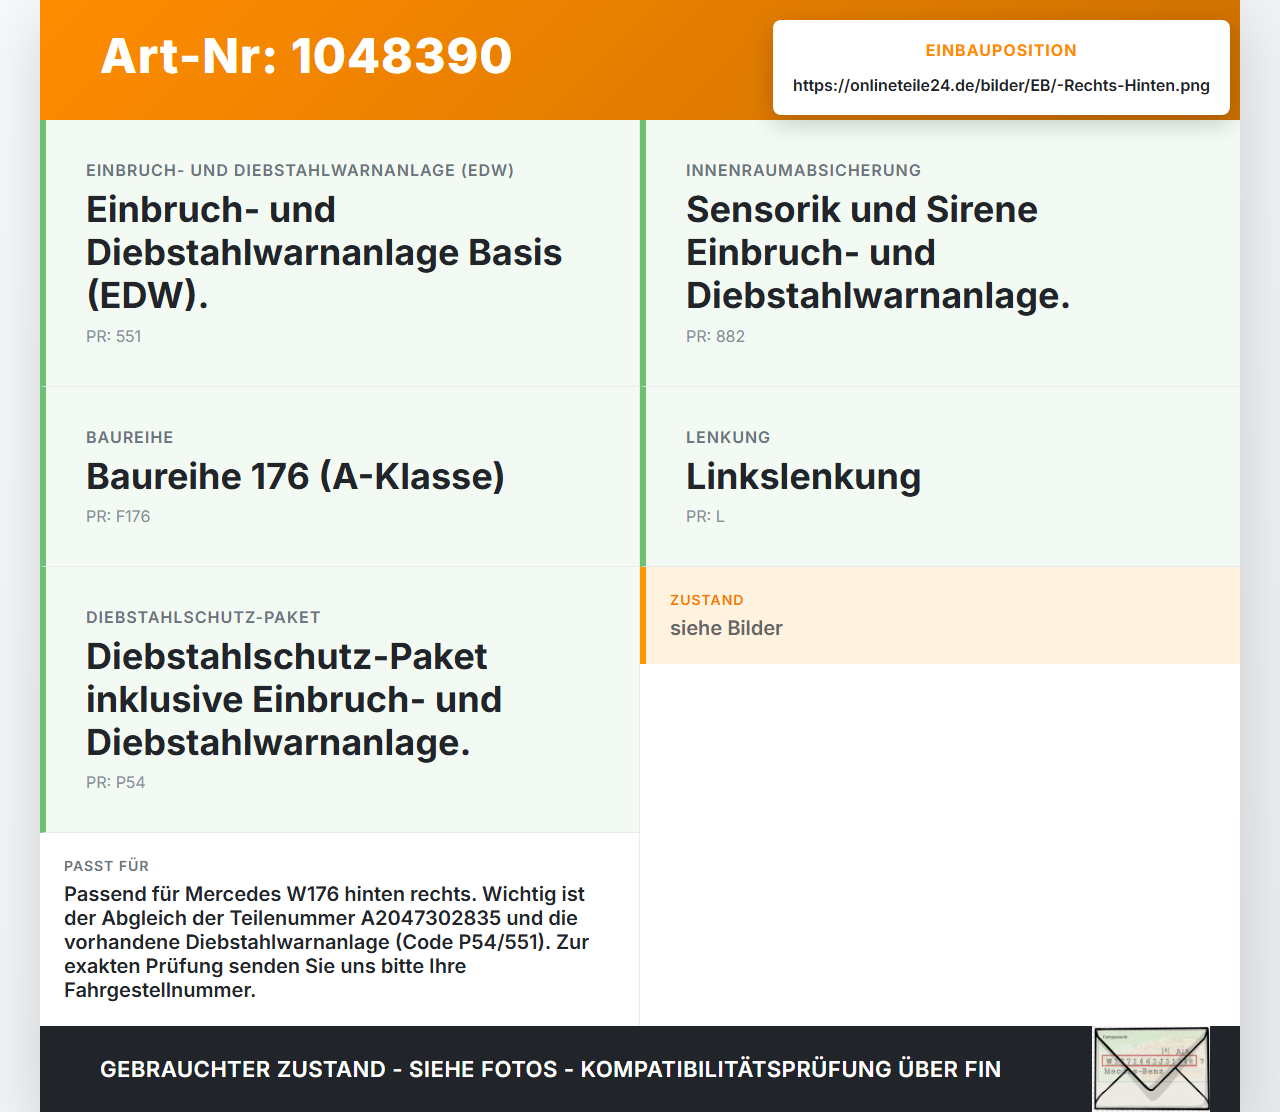Select the Sensorik und Sirene title

point(878,252)
